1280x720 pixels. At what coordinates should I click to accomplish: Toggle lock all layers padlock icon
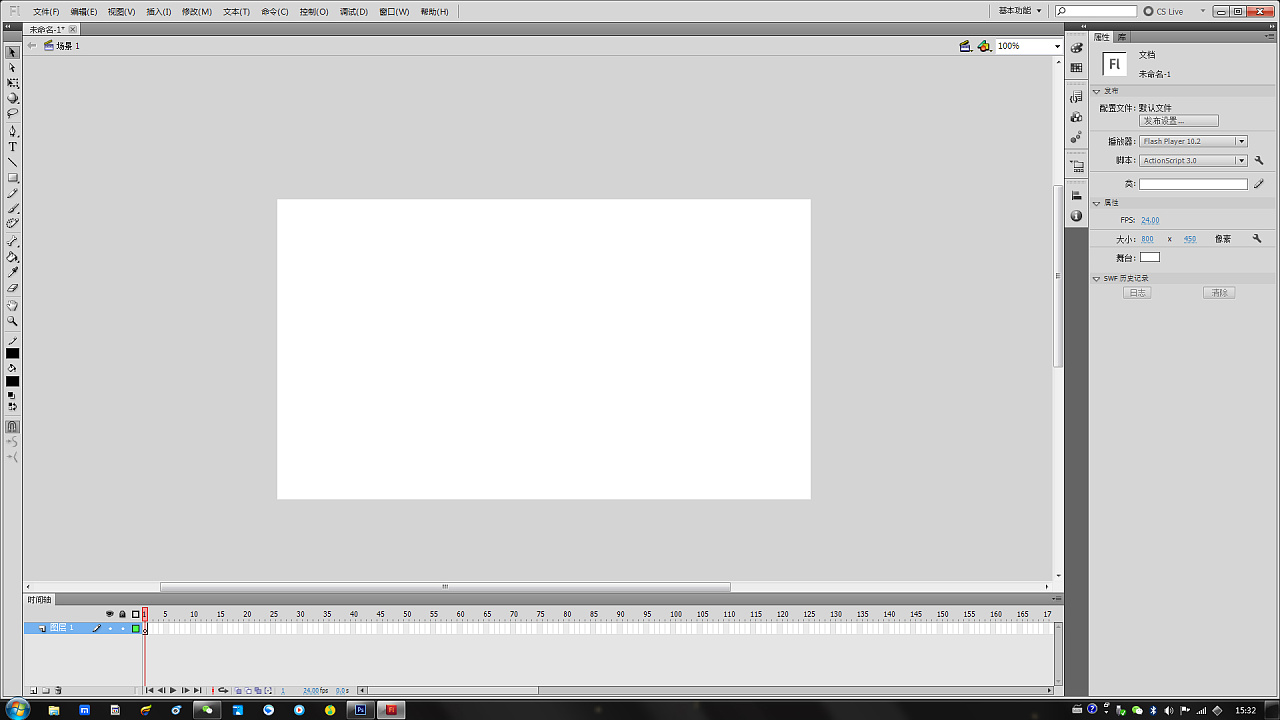click(x=122, y=614)
